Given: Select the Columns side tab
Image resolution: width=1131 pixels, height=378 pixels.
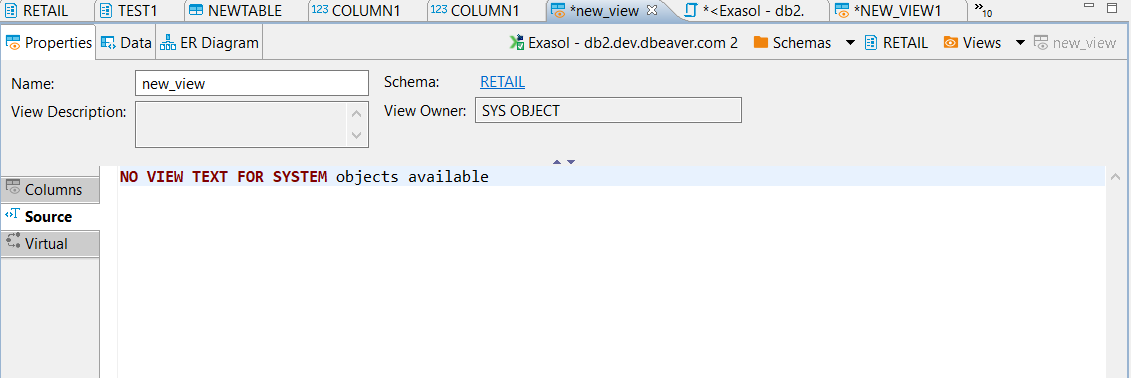Looking at the screenshot, I should 50,190.
